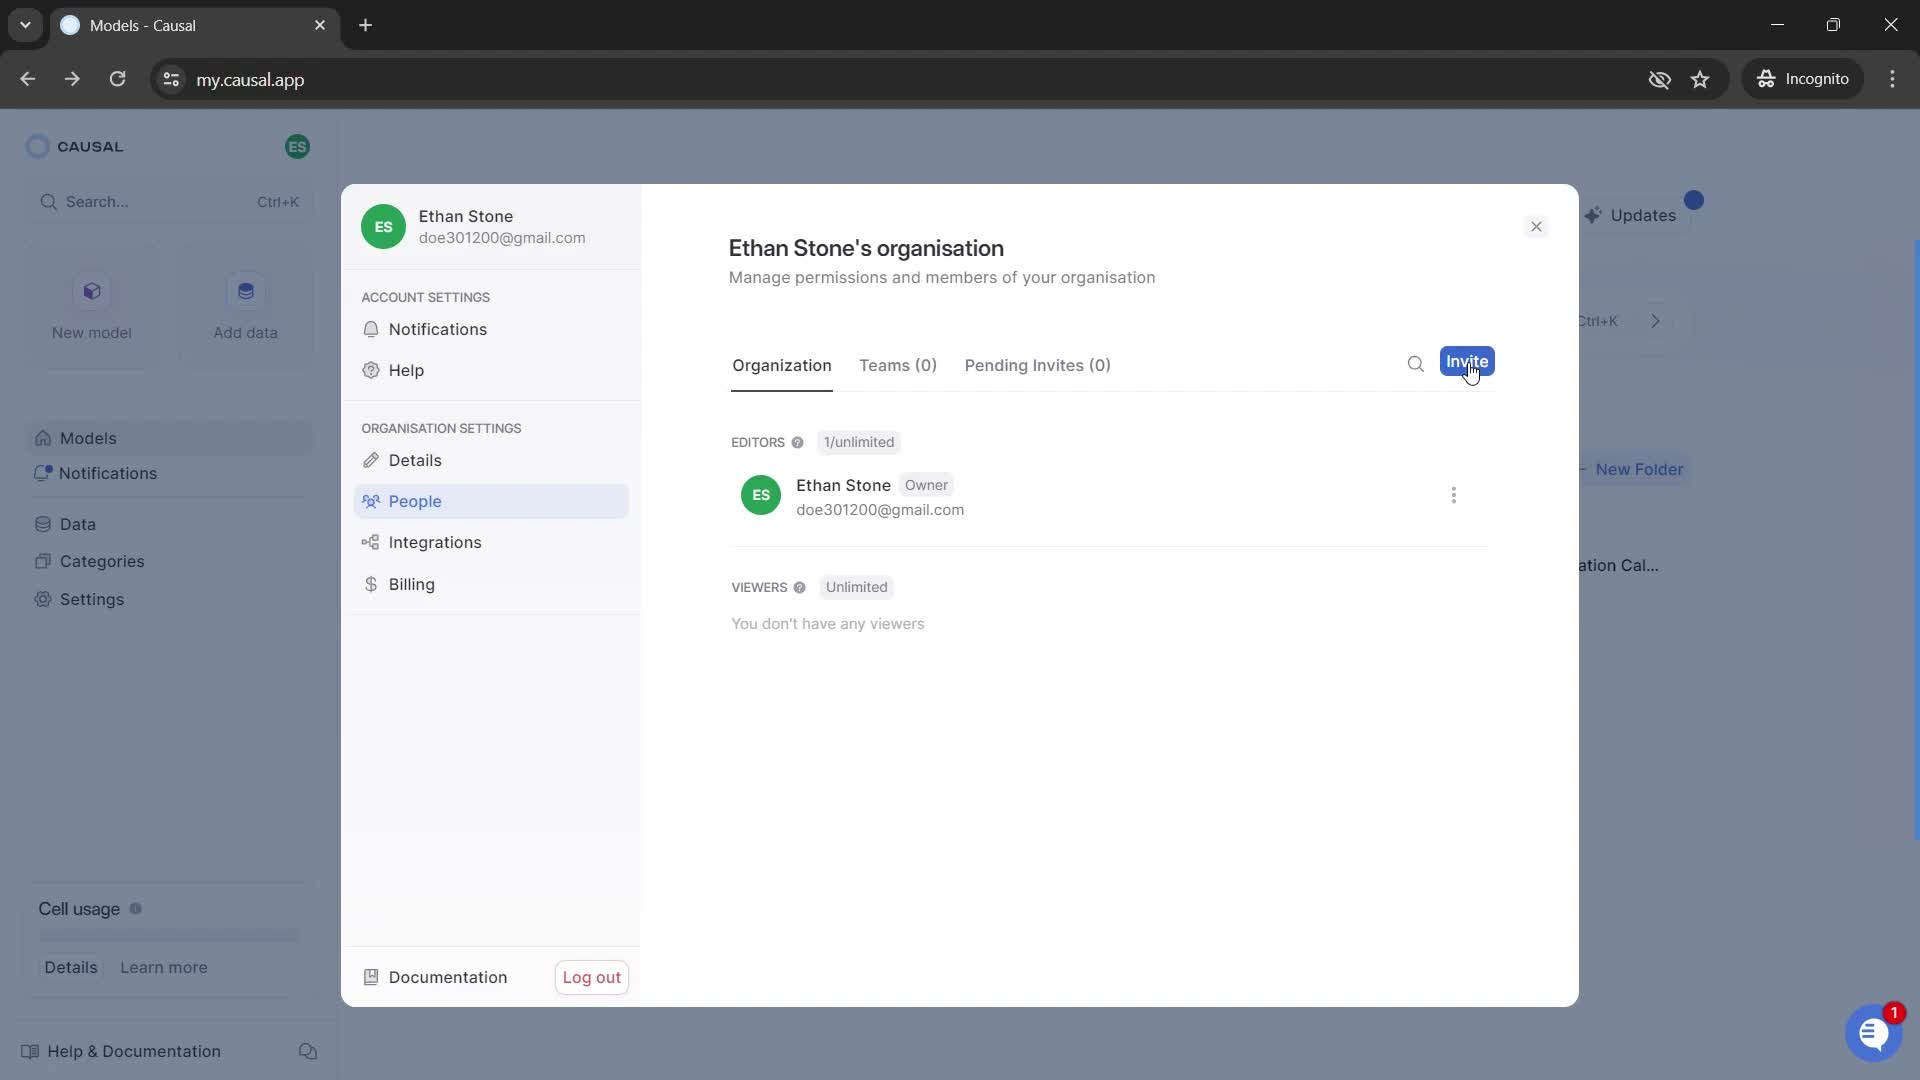Toggle the EDITORS info tooltip
This screenshot has width=1920, height=1080.
tap(796, 442)
